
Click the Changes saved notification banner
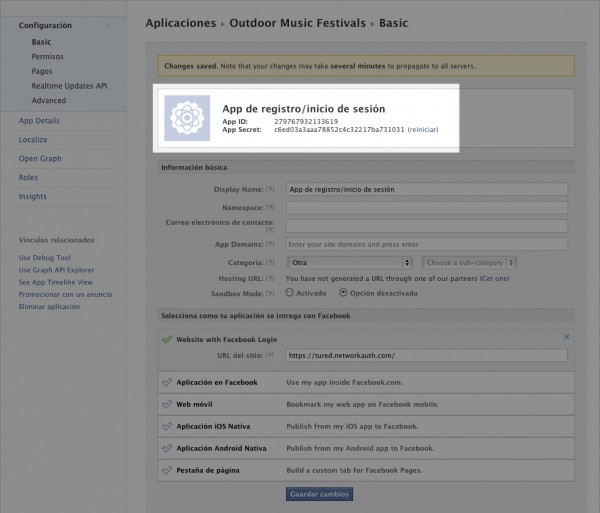tap(366, 66)
